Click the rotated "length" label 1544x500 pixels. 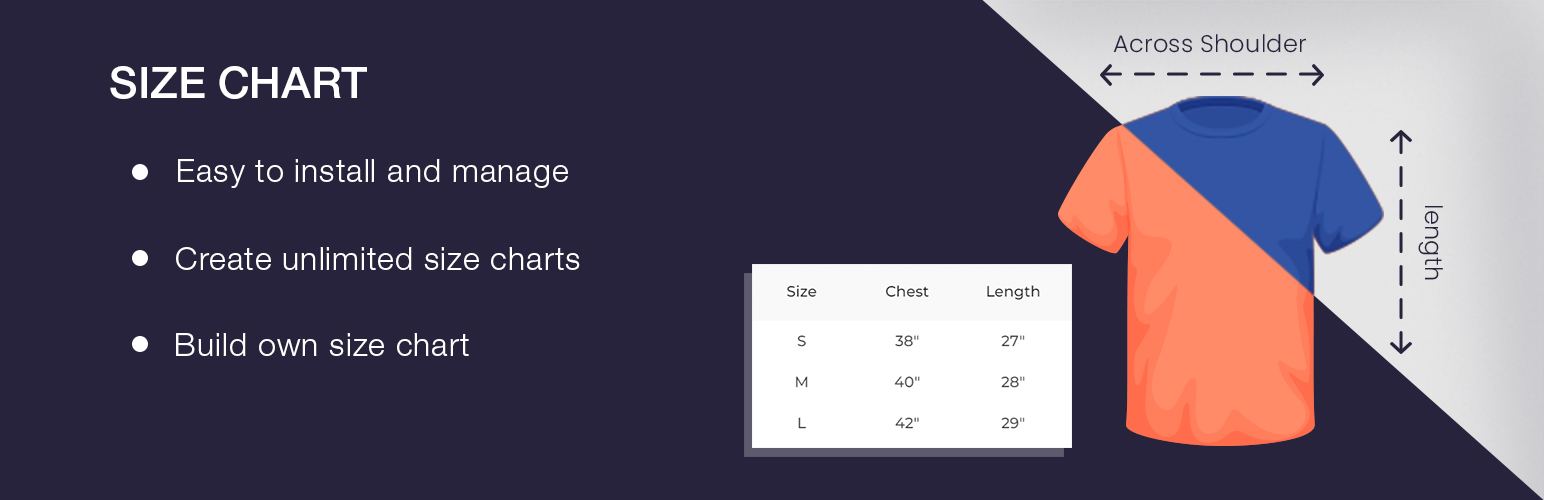(x=1432, y=242)
